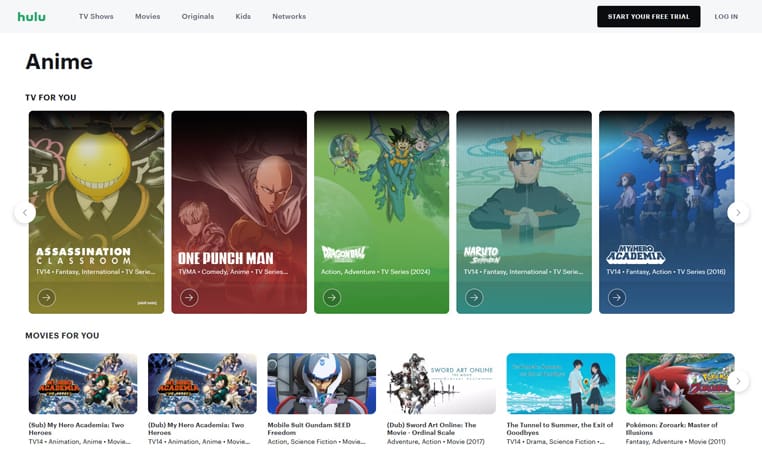Open (Dub) My Hero Academia: Two Heroes thumbnail
Screen dimensions: 762x464
click(202, 383)
